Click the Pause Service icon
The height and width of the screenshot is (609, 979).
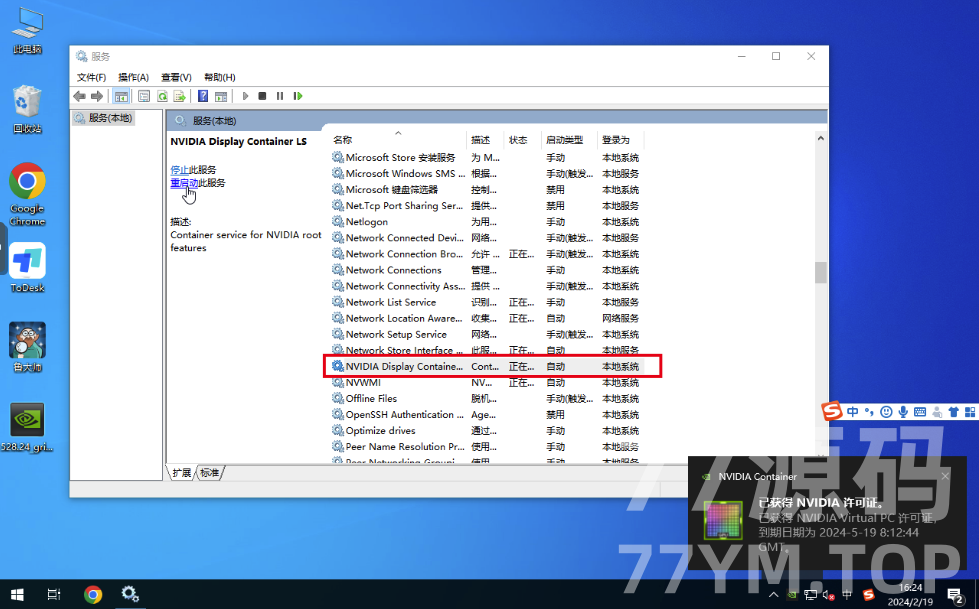(x=280, y=96)
